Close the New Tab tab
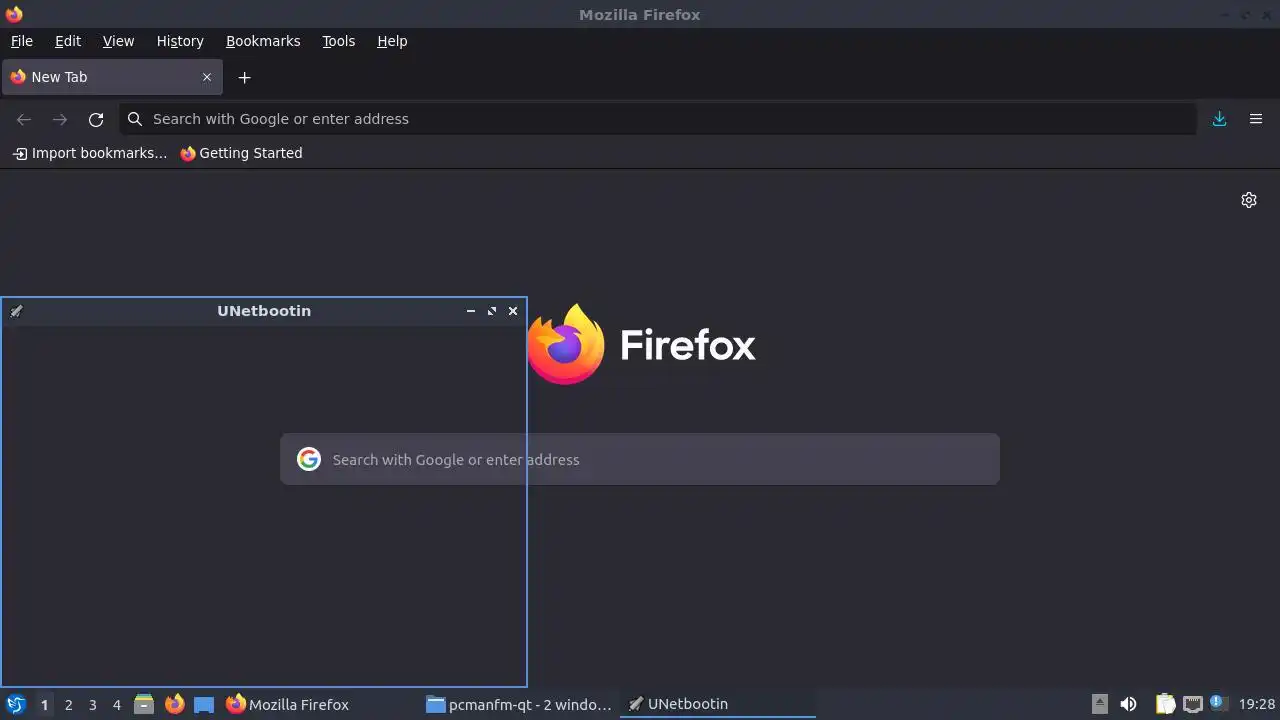This screenshot has height=720, width=1280. click(207, 77)
